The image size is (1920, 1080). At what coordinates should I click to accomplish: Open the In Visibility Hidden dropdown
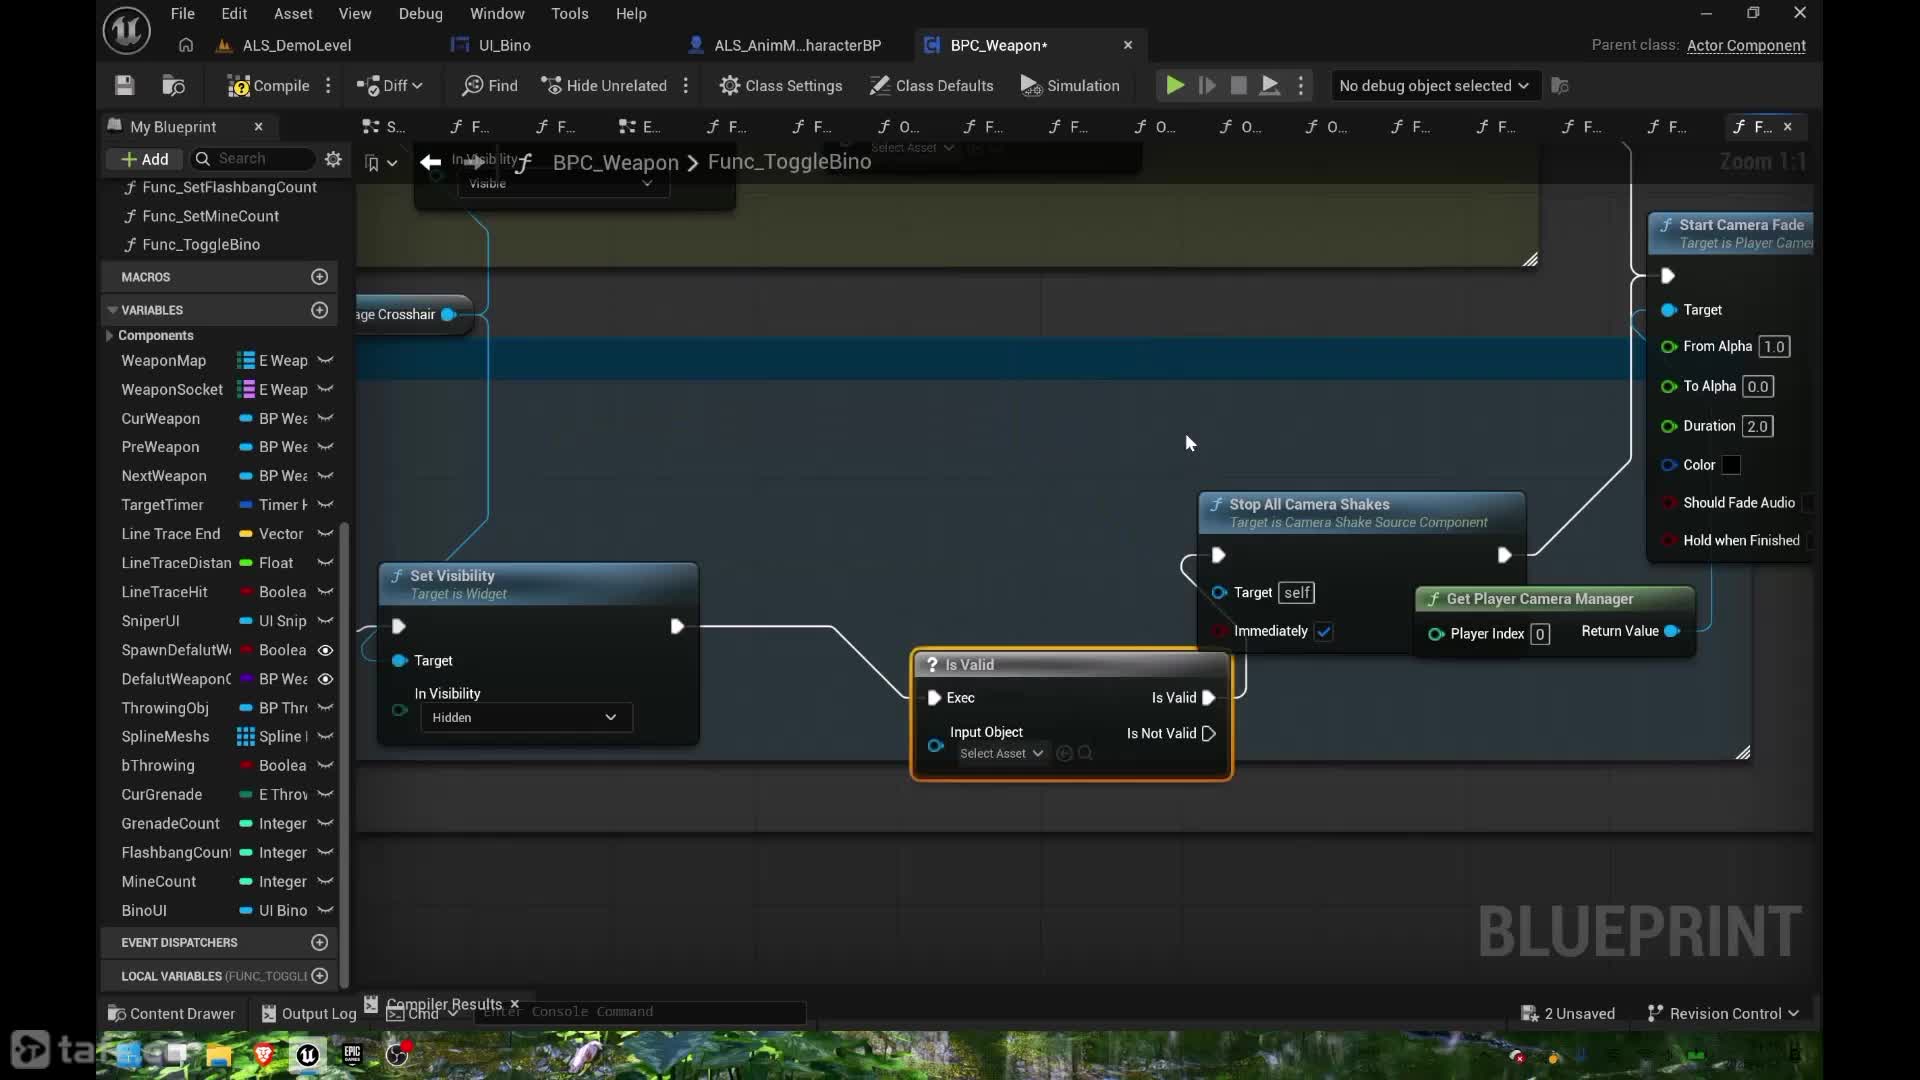(525, 718)
